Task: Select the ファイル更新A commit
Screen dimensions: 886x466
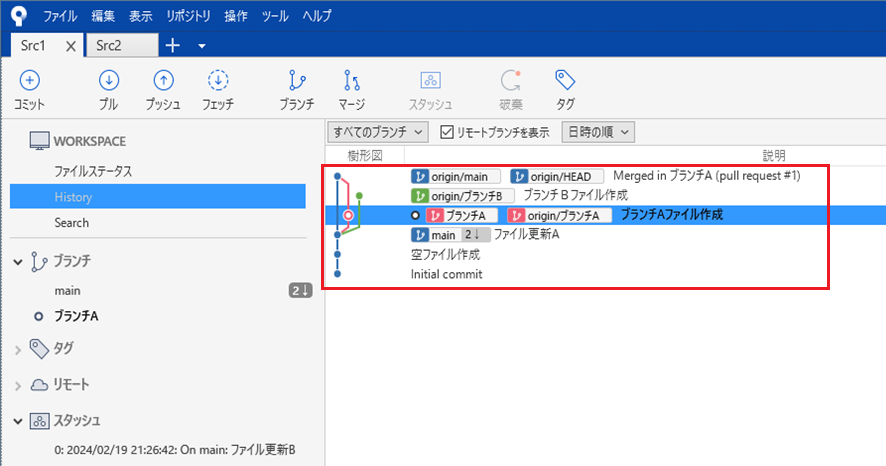Action: pos(527,234)
